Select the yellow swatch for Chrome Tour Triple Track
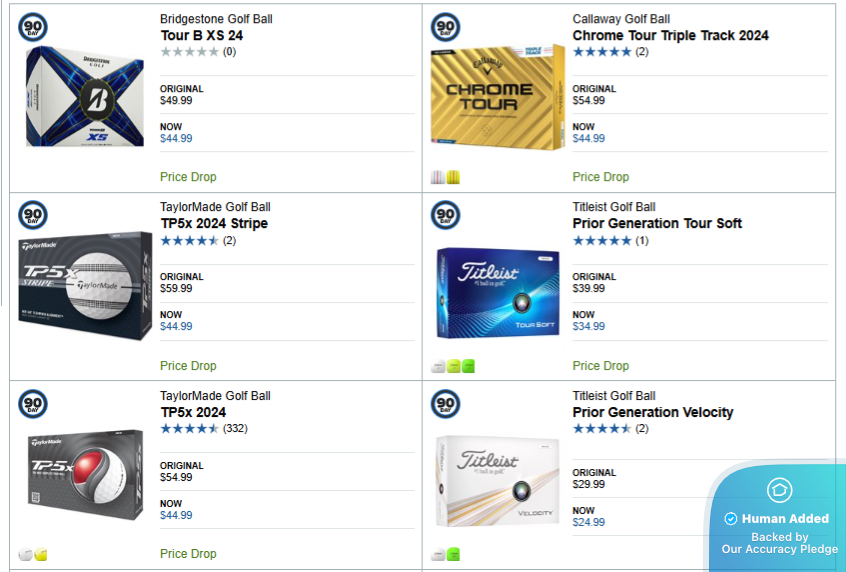Viewport: 846px width, 572px height. pos(453,177)
